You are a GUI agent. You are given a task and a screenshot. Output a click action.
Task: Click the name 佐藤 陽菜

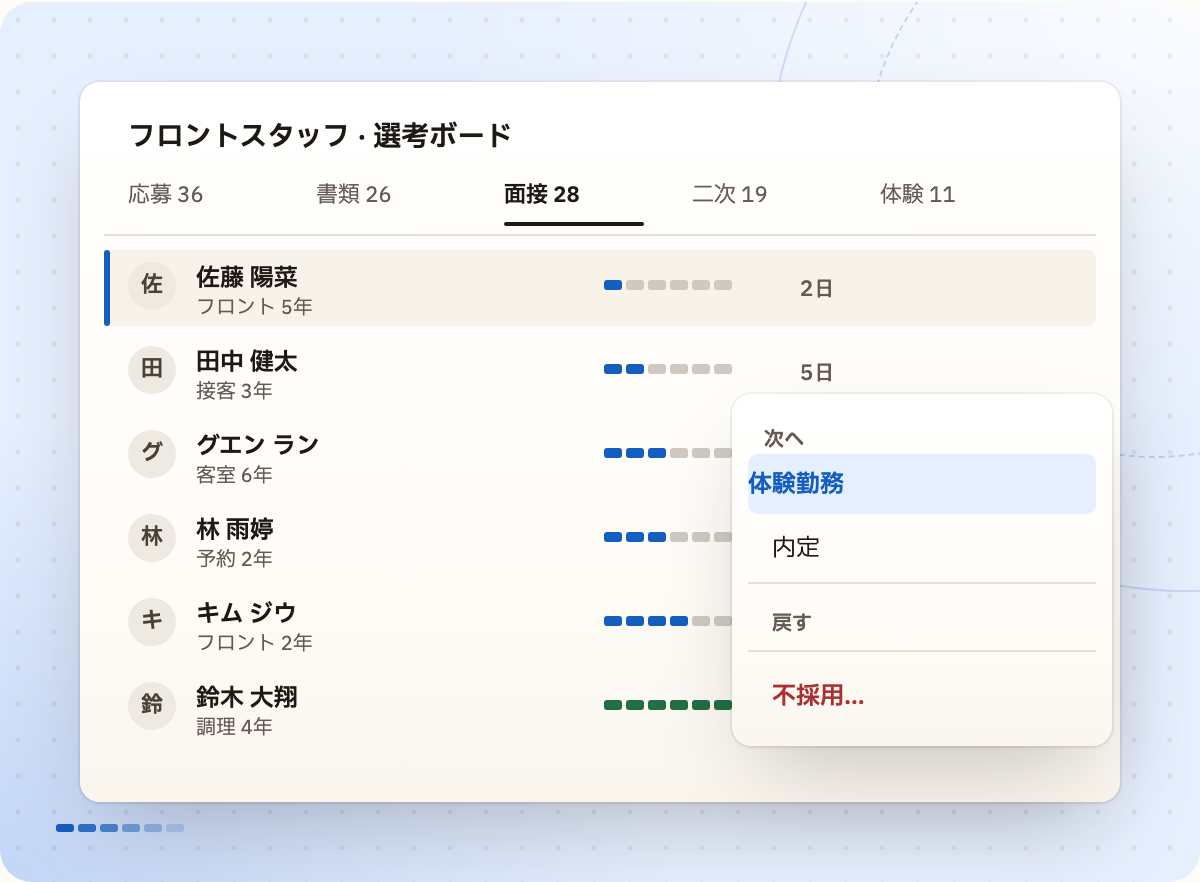pyautogui.click(x=247, y=277)
